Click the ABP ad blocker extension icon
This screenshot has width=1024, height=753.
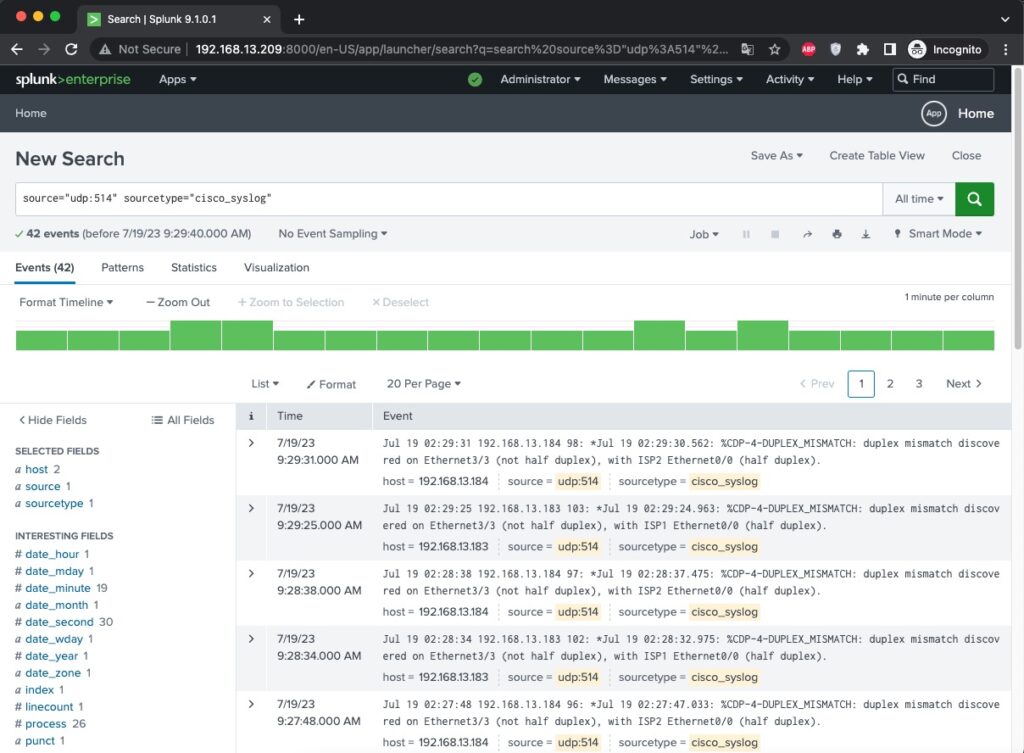pyautogui.click(x=808, y=50)
